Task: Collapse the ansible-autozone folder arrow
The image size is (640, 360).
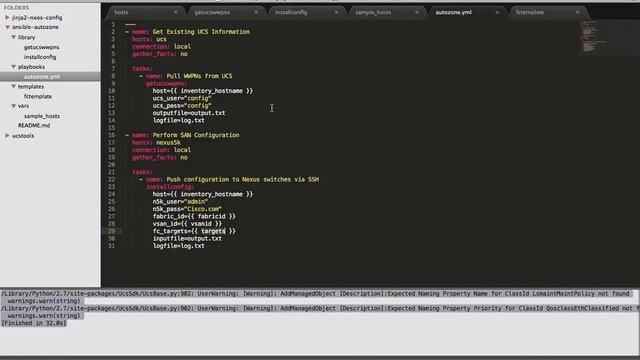Action: coord(7,27)
